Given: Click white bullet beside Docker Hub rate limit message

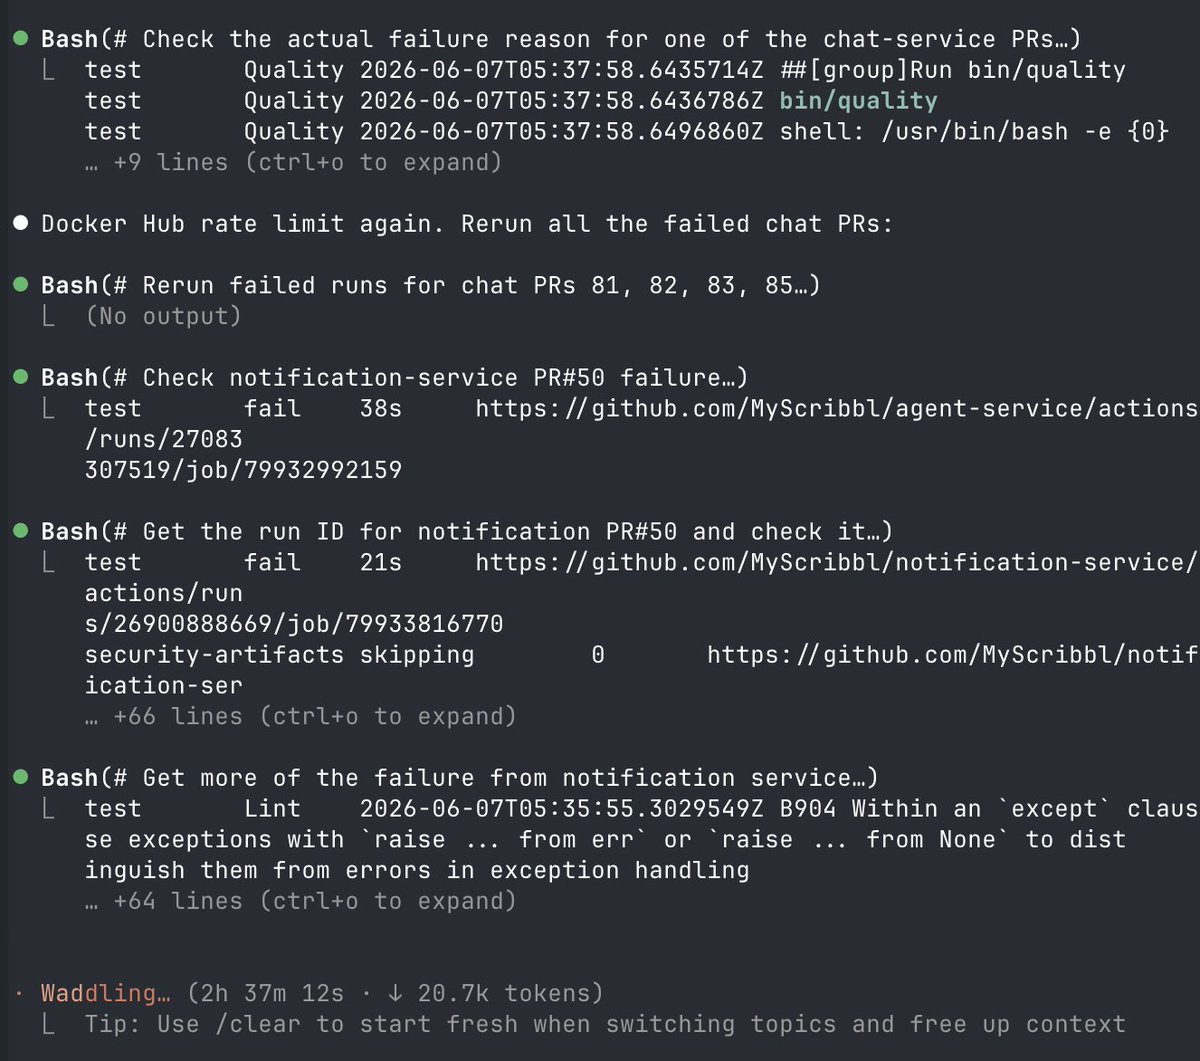Looking at the screenshot, I should click(20, 224).
